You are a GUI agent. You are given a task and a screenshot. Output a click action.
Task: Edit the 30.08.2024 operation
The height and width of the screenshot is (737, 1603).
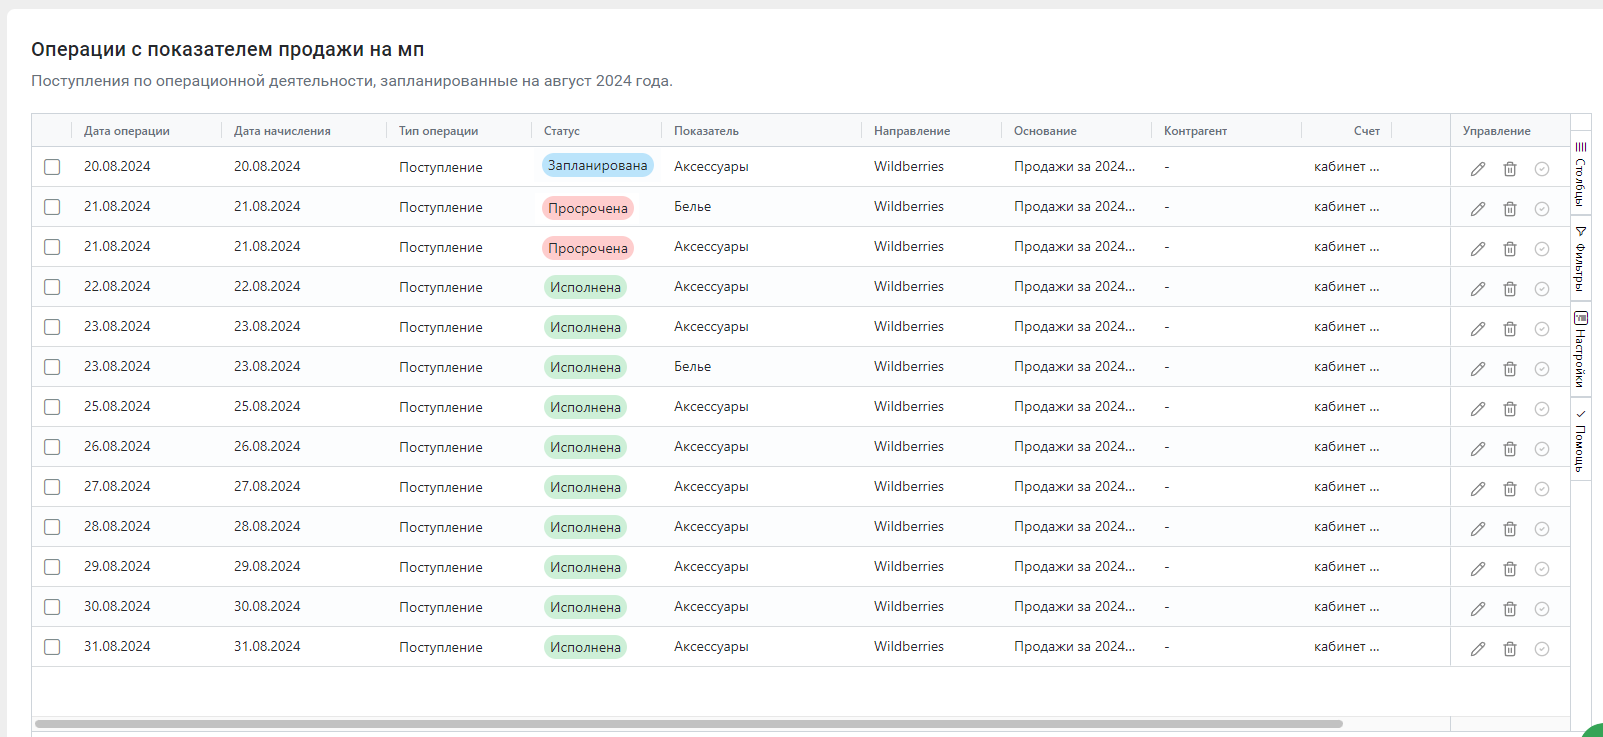pyautogui.click(x=1478, y=609)
